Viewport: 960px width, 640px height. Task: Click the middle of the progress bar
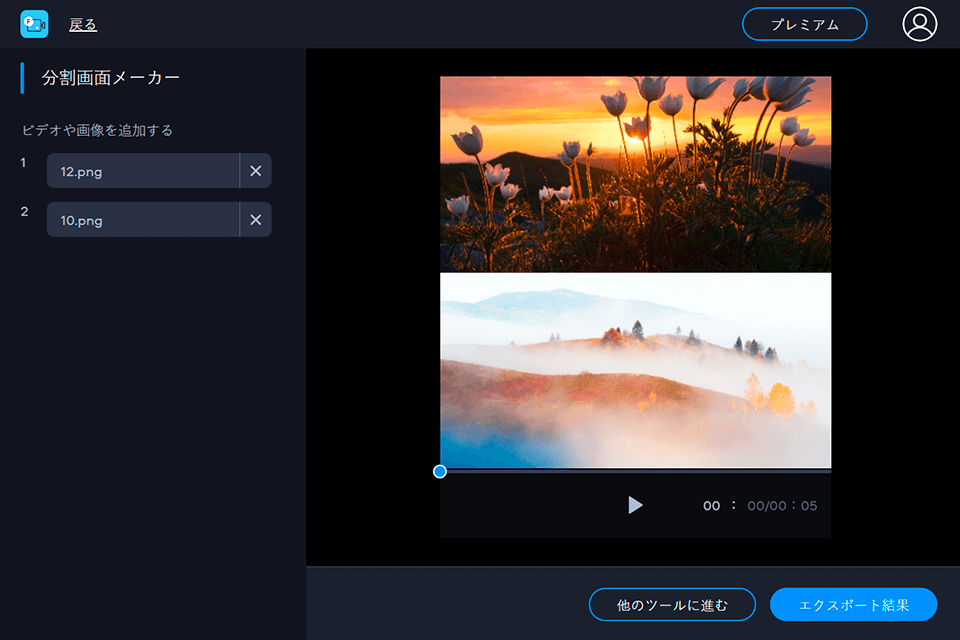(x=635, y=471)
